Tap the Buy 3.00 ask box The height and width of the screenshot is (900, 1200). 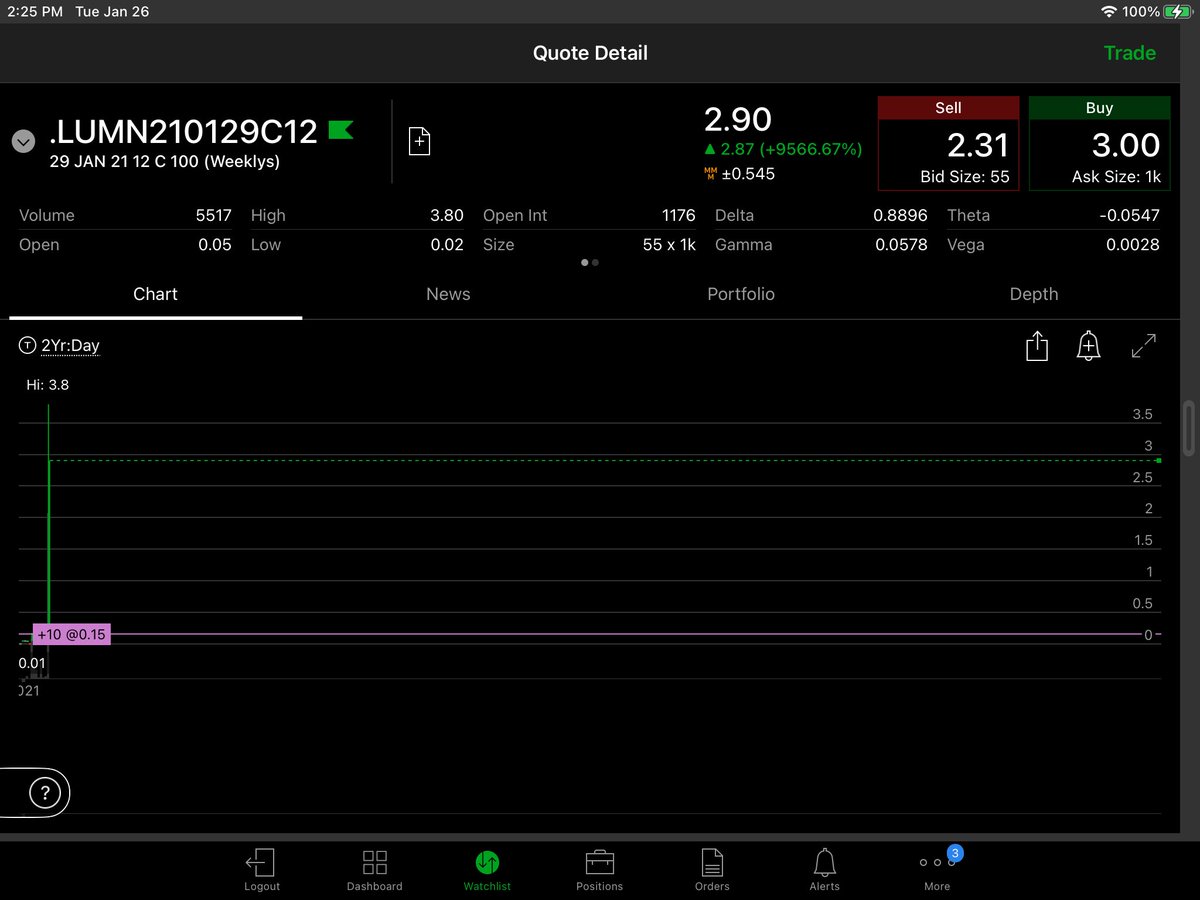[x=1099, y=143]
